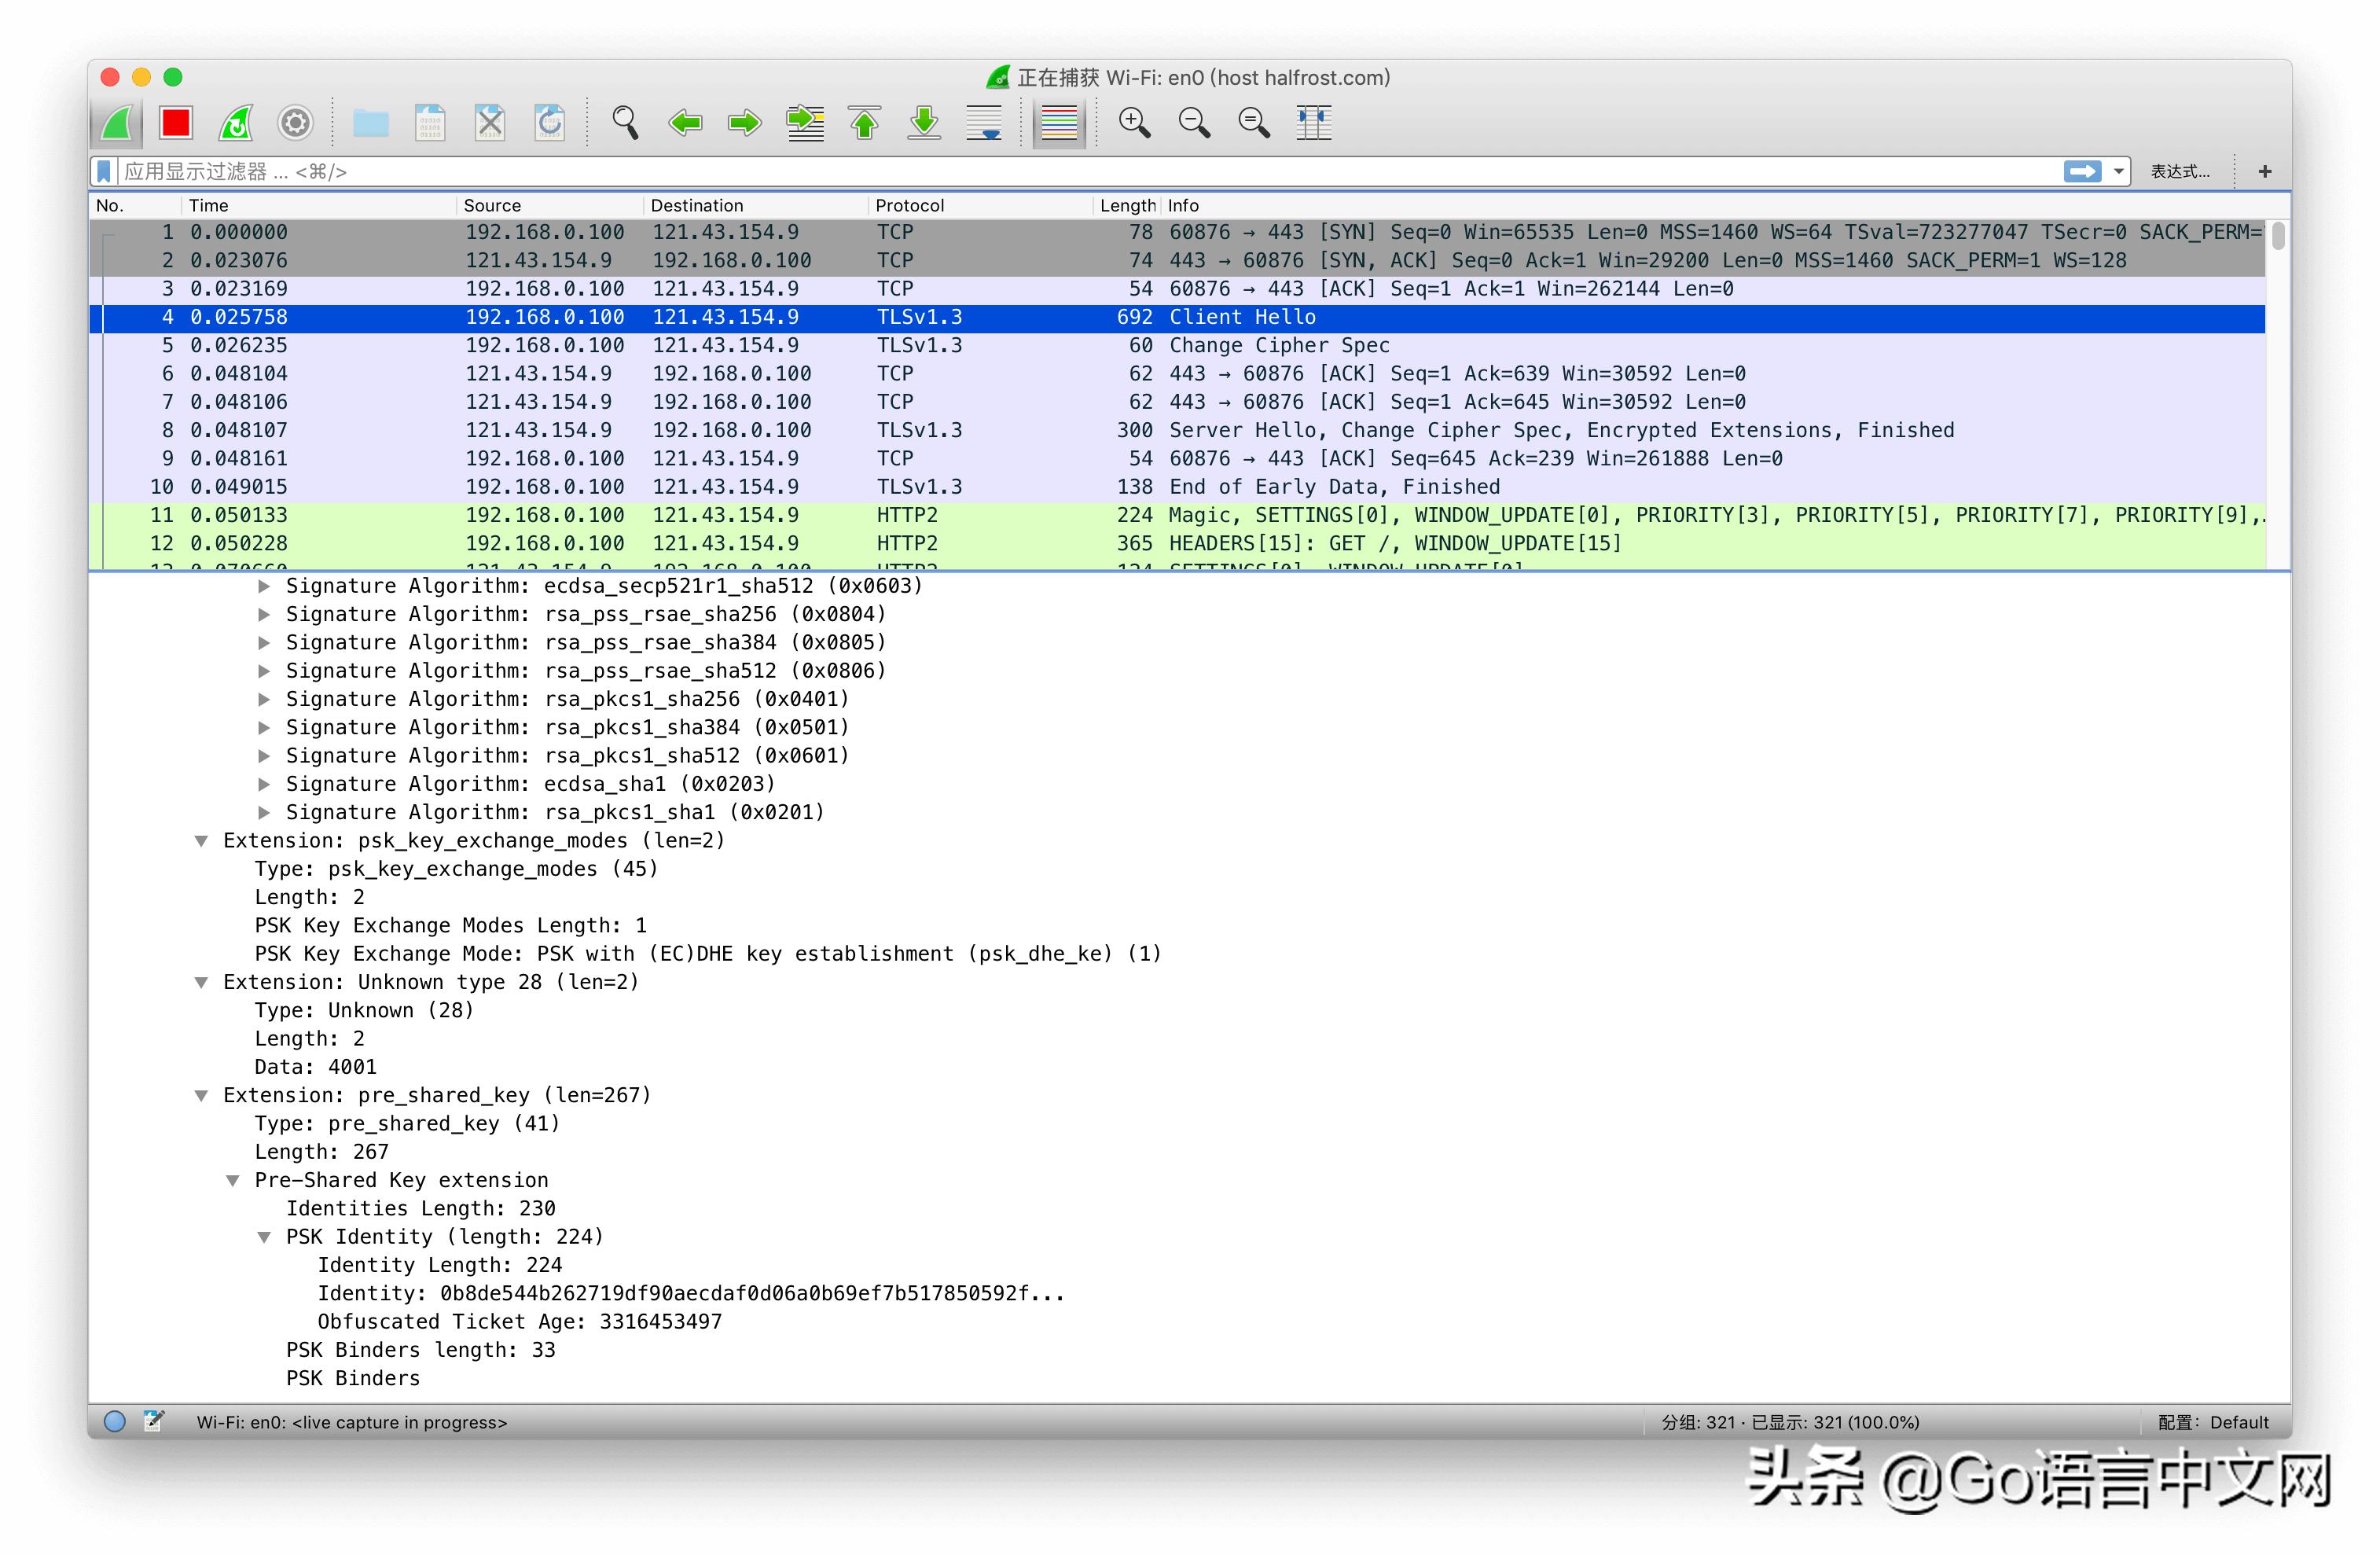2380x1555 pixels.
Task: Click in the display filter input field
Action: [1000, 172]
